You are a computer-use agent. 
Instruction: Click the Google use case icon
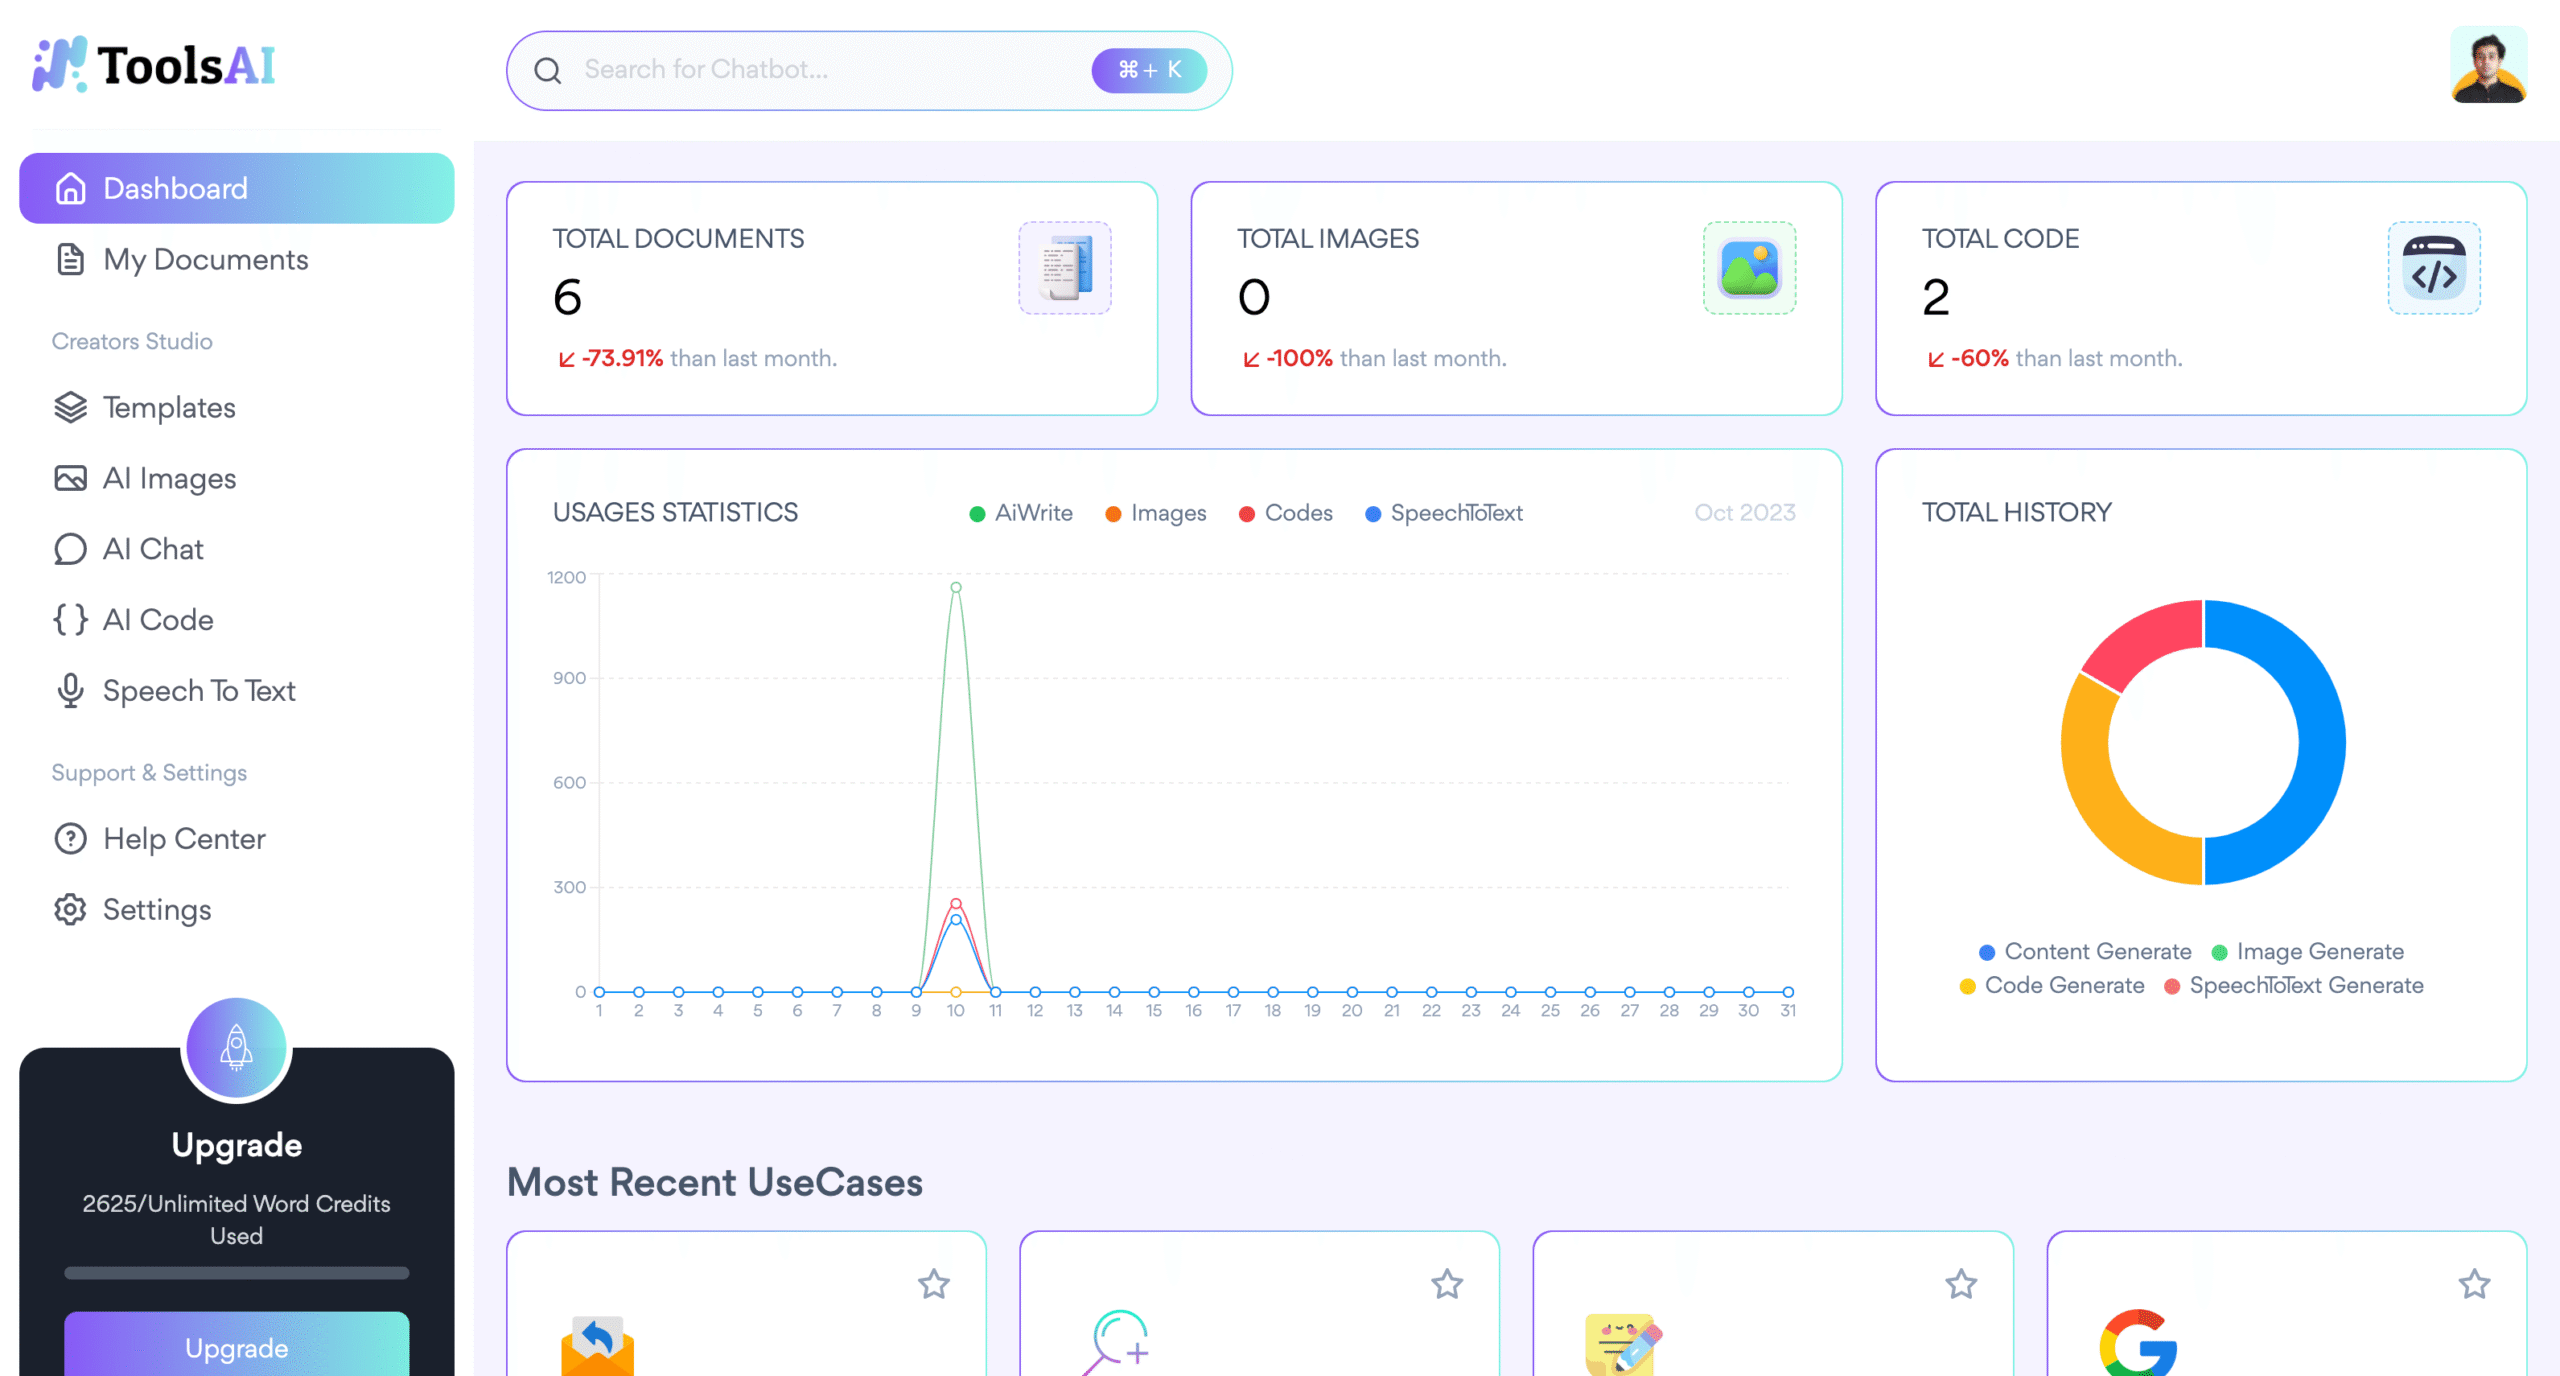(x=2138, y=1343)
